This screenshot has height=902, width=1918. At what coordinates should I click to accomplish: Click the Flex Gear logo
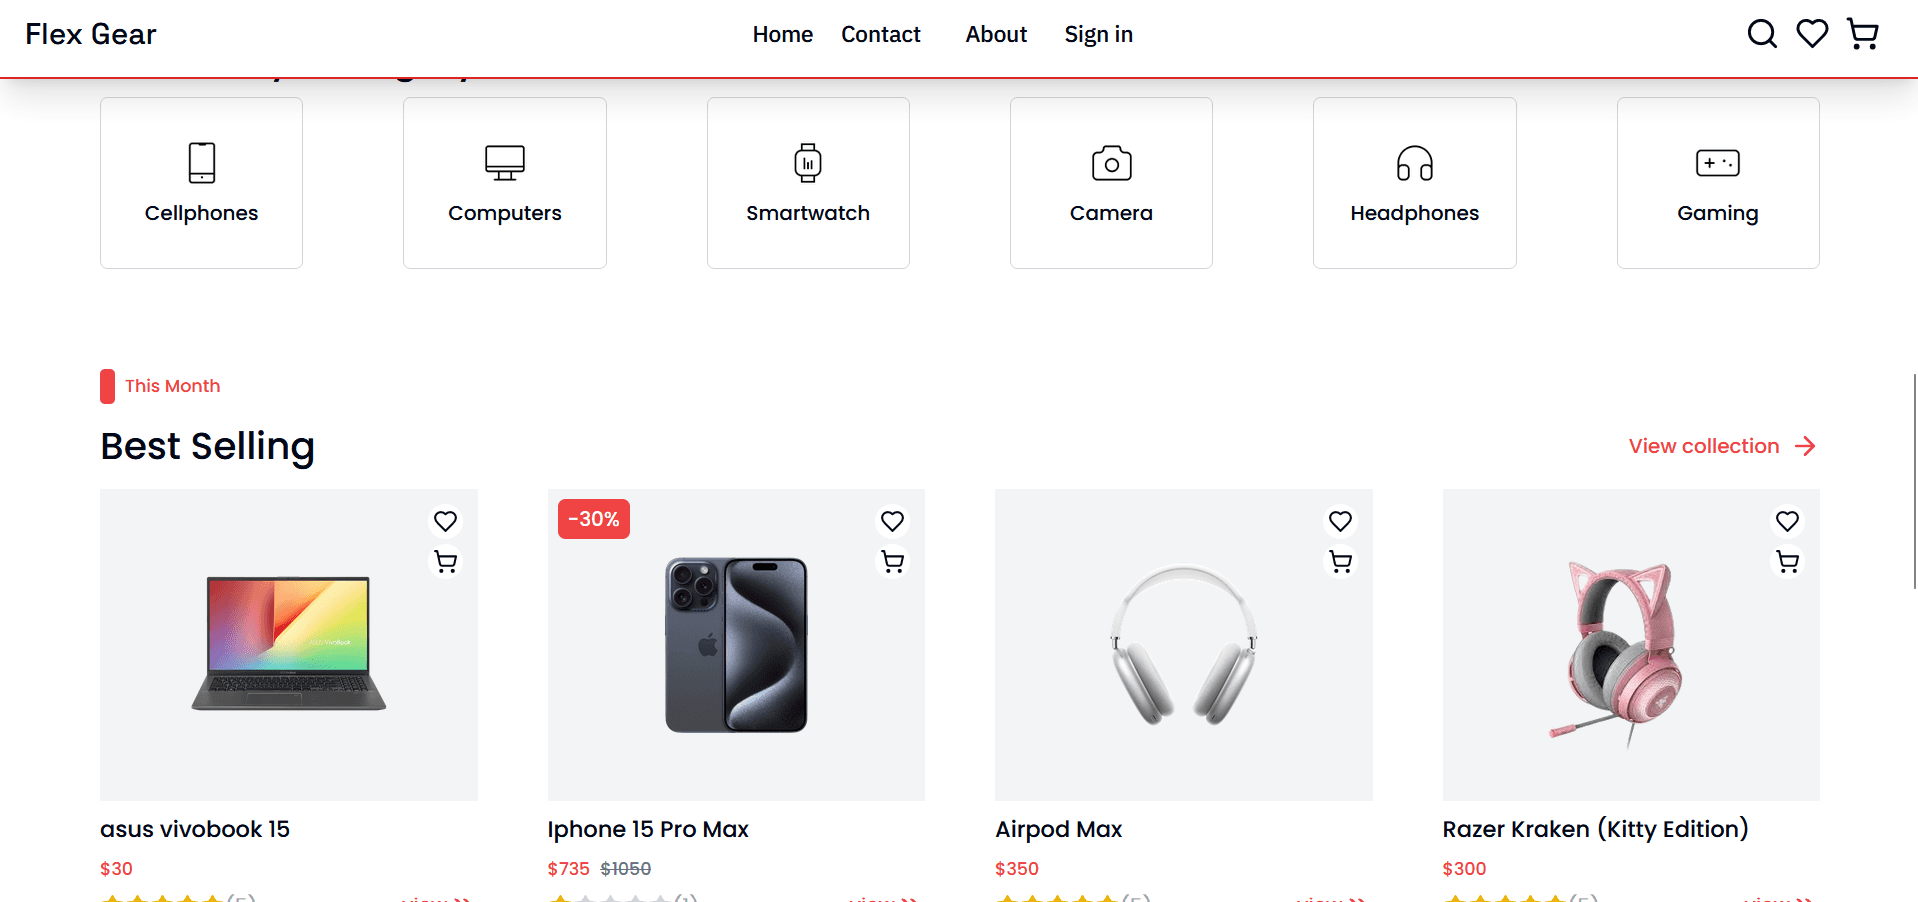pos(91,34)
